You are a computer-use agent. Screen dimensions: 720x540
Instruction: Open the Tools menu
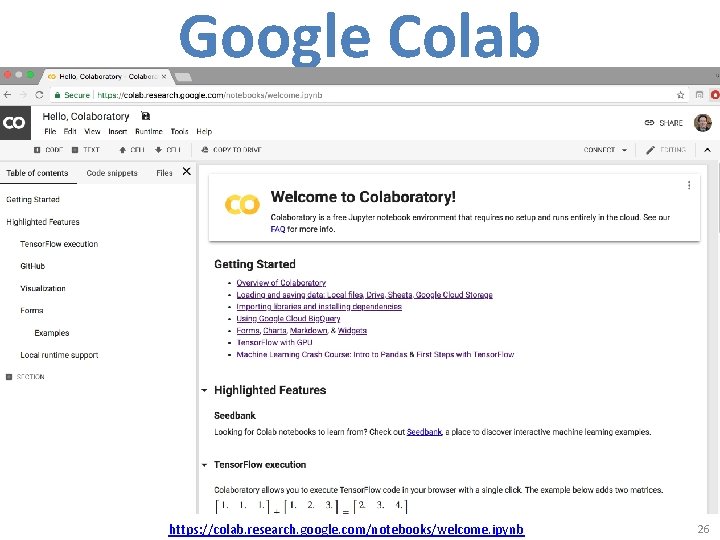pyautogui.click(x=180, y=131)
